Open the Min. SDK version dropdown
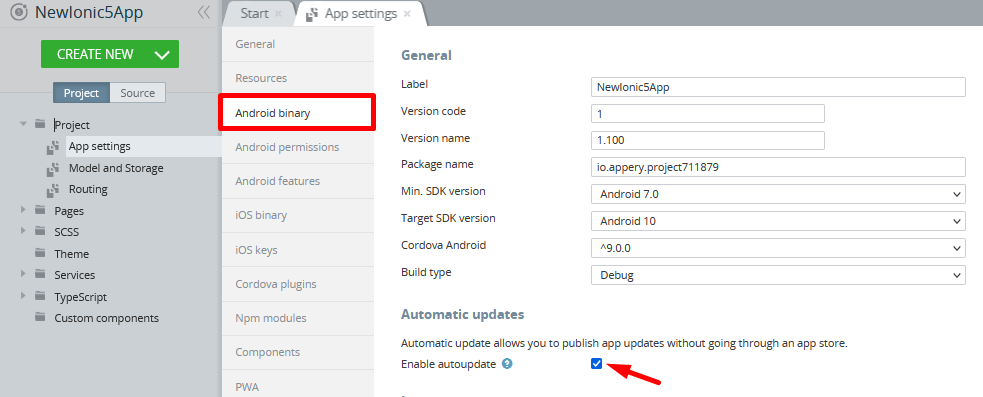 coord(778,194)
